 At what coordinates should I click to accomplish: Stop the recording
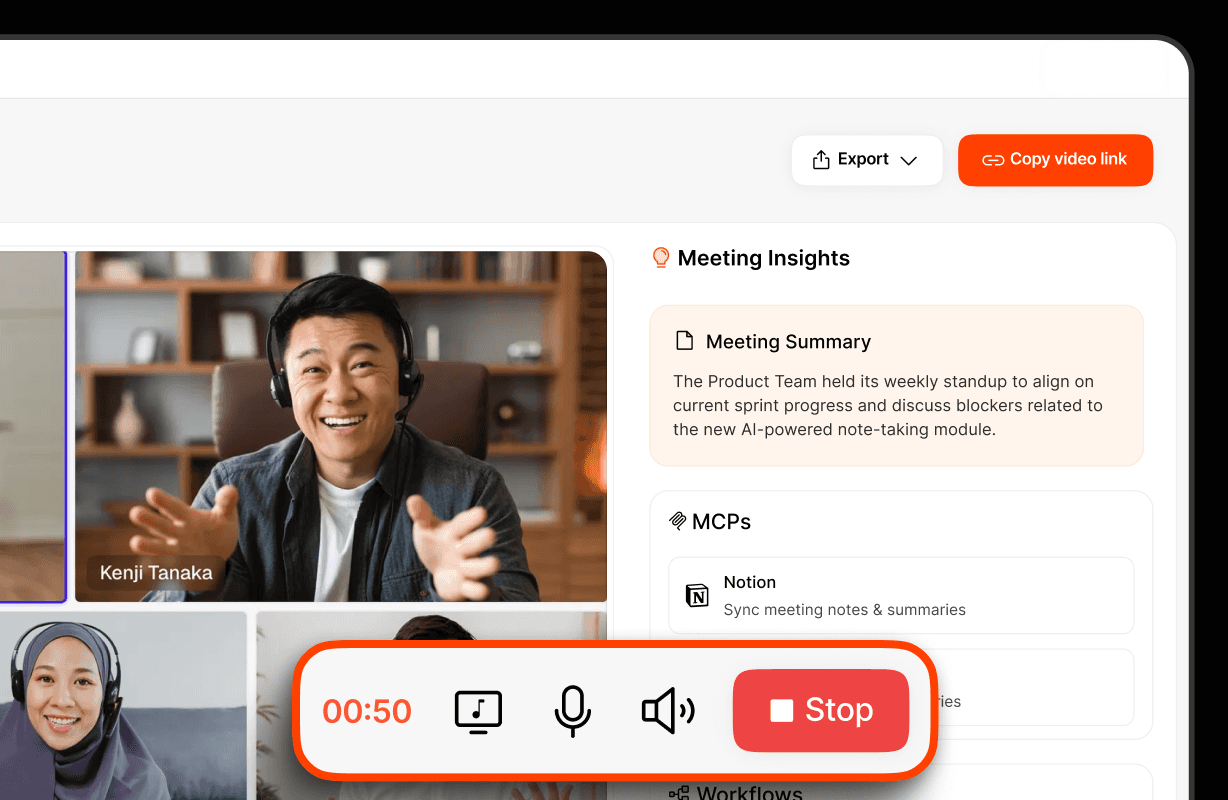pyautogui.click(x=821, y=710)
